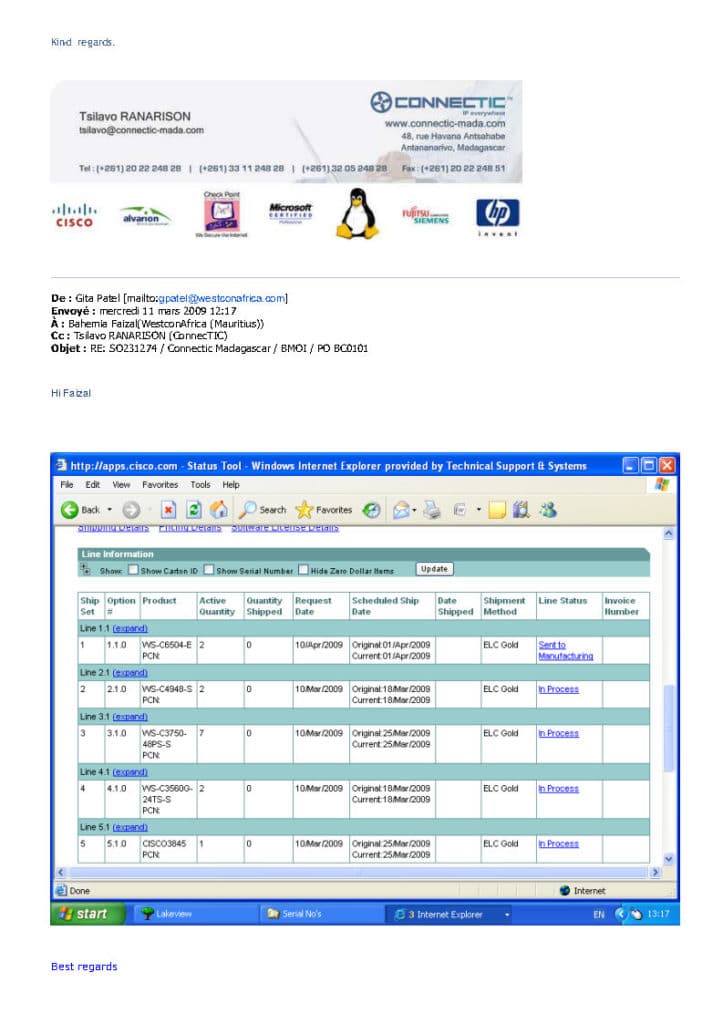
Task: Click the Windows start button
Action: (88, 914)
